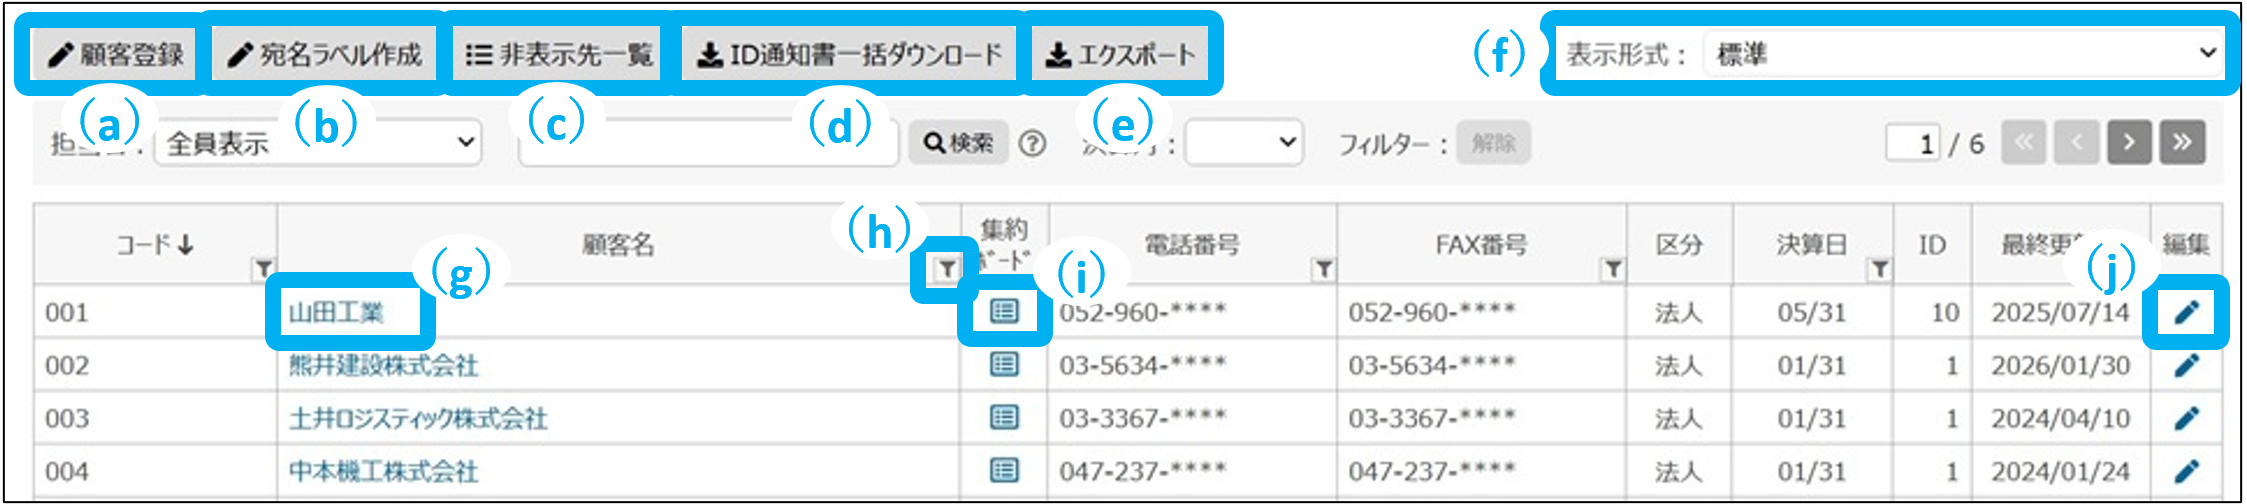The image size is (2247, 504).
Task: Go to the next page arrow
Action: coord(2129,143)
